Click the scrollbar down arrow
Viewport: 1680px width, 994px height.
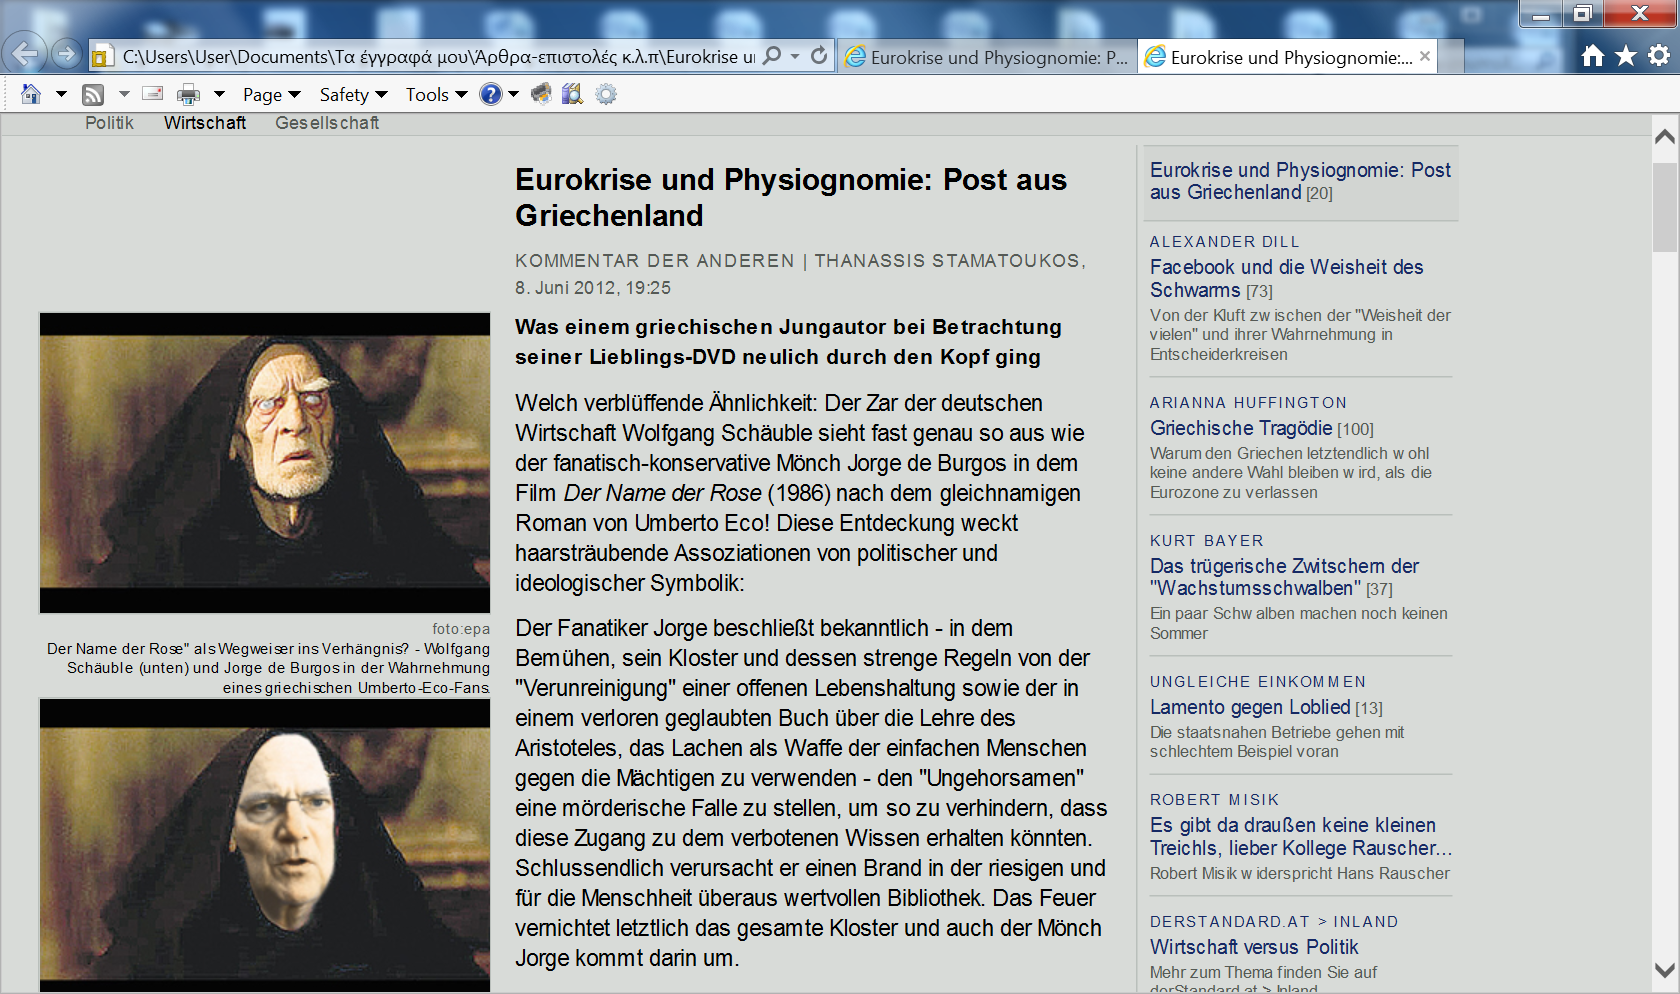tap(1665, 970)
